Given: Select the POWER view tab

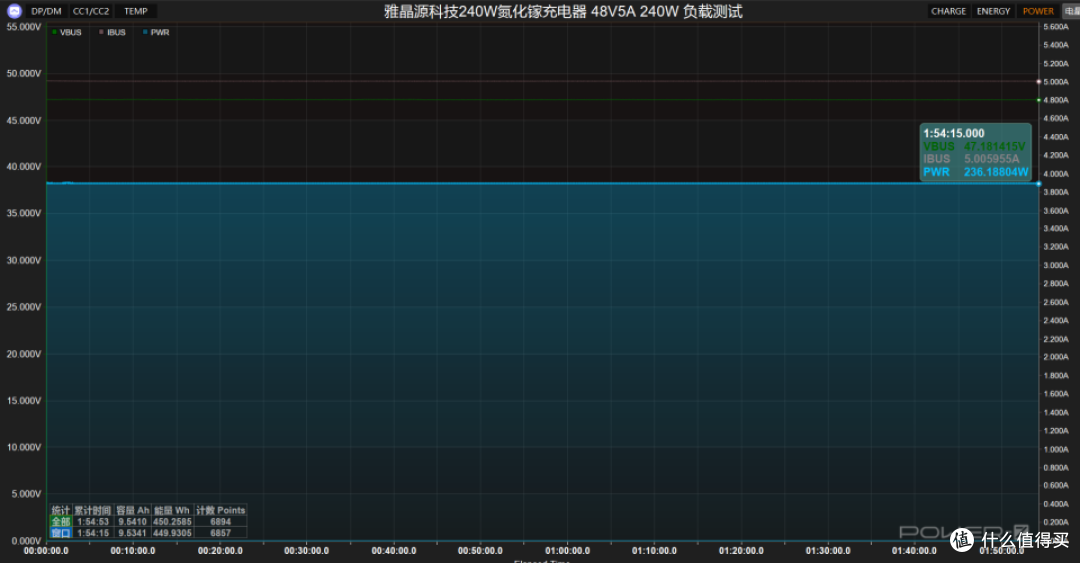Looking at the screenshot, I should click(x=1038, y=11).
